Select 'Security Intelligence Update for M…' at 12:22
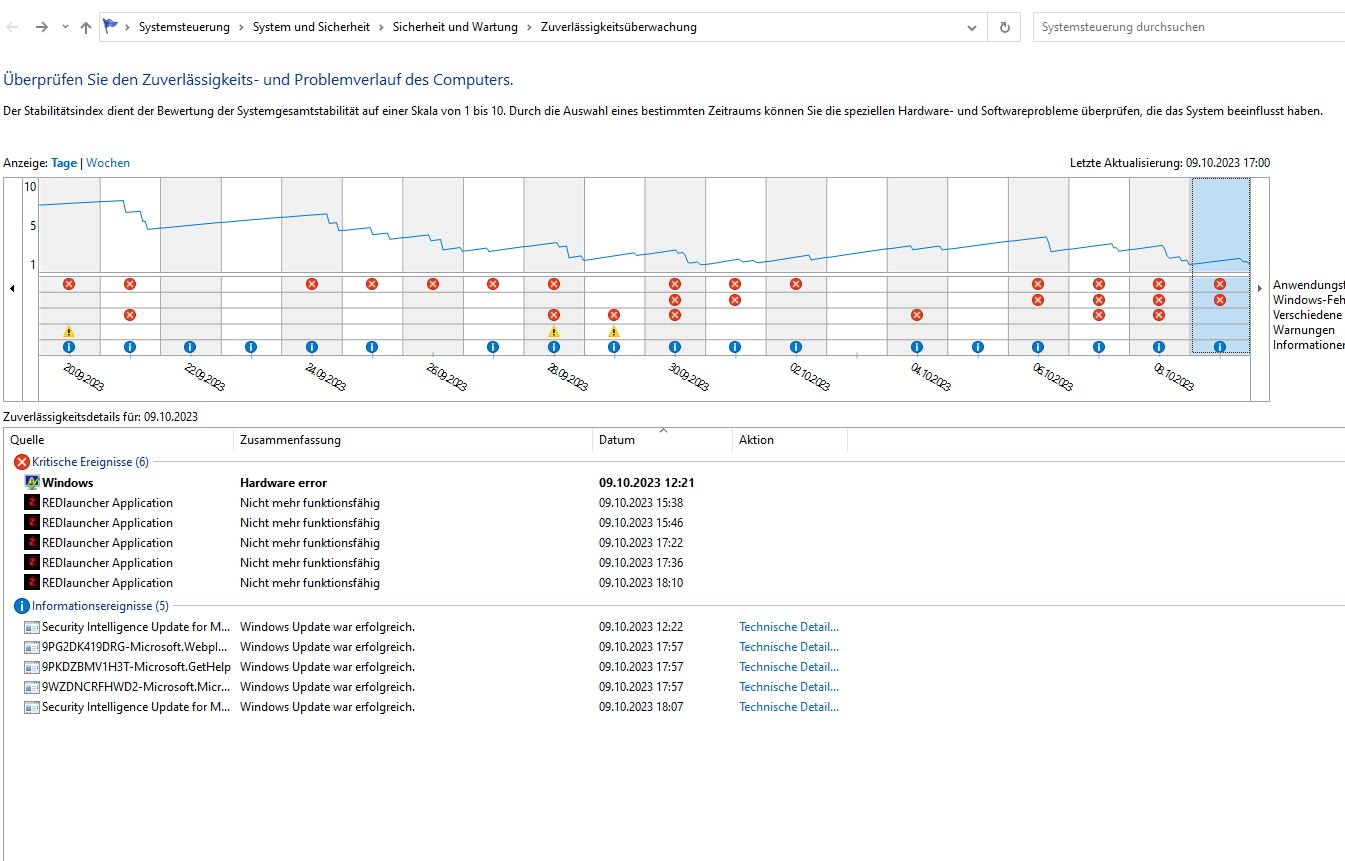Viewport: 1345px width, 861px height. coord(136,627)
